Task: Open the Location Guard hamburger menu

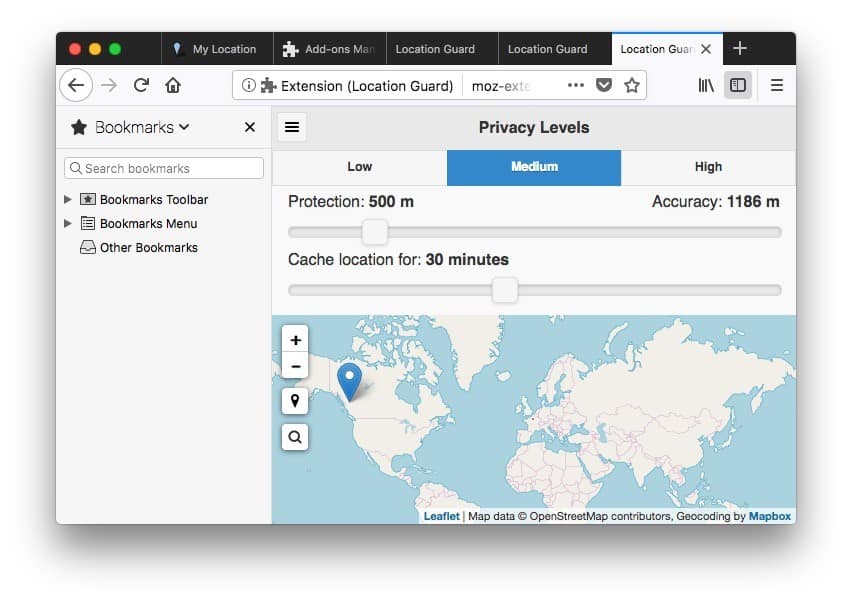Action: 291,127
